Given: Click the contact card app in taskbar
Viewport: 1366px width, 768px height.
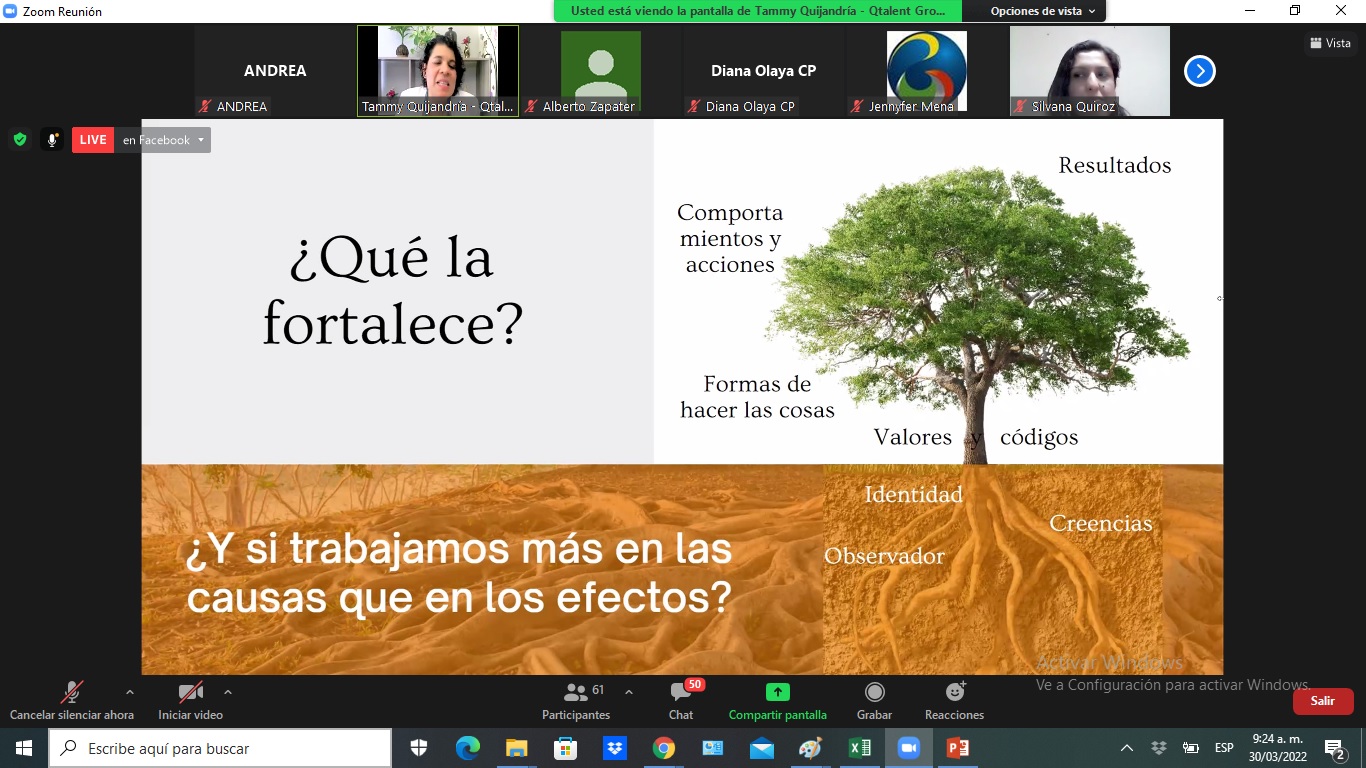Looking at the screenshot, I should pos(712,748).
